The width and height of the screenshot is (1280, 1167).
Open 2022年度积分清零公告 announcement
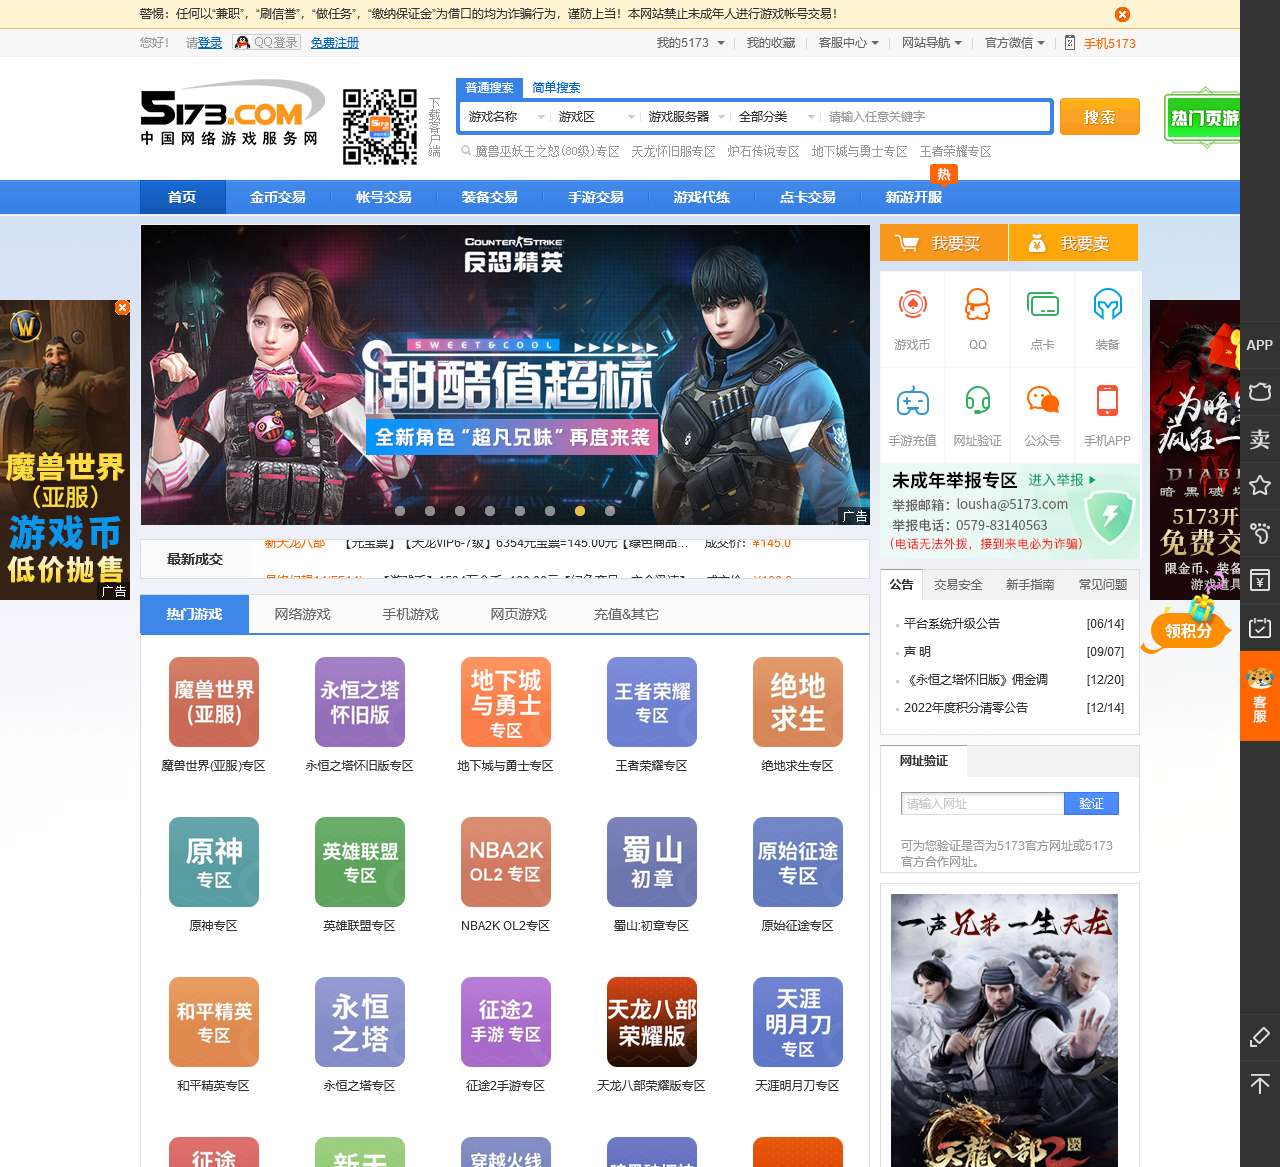pyautogui.click(x=966, y=707)
